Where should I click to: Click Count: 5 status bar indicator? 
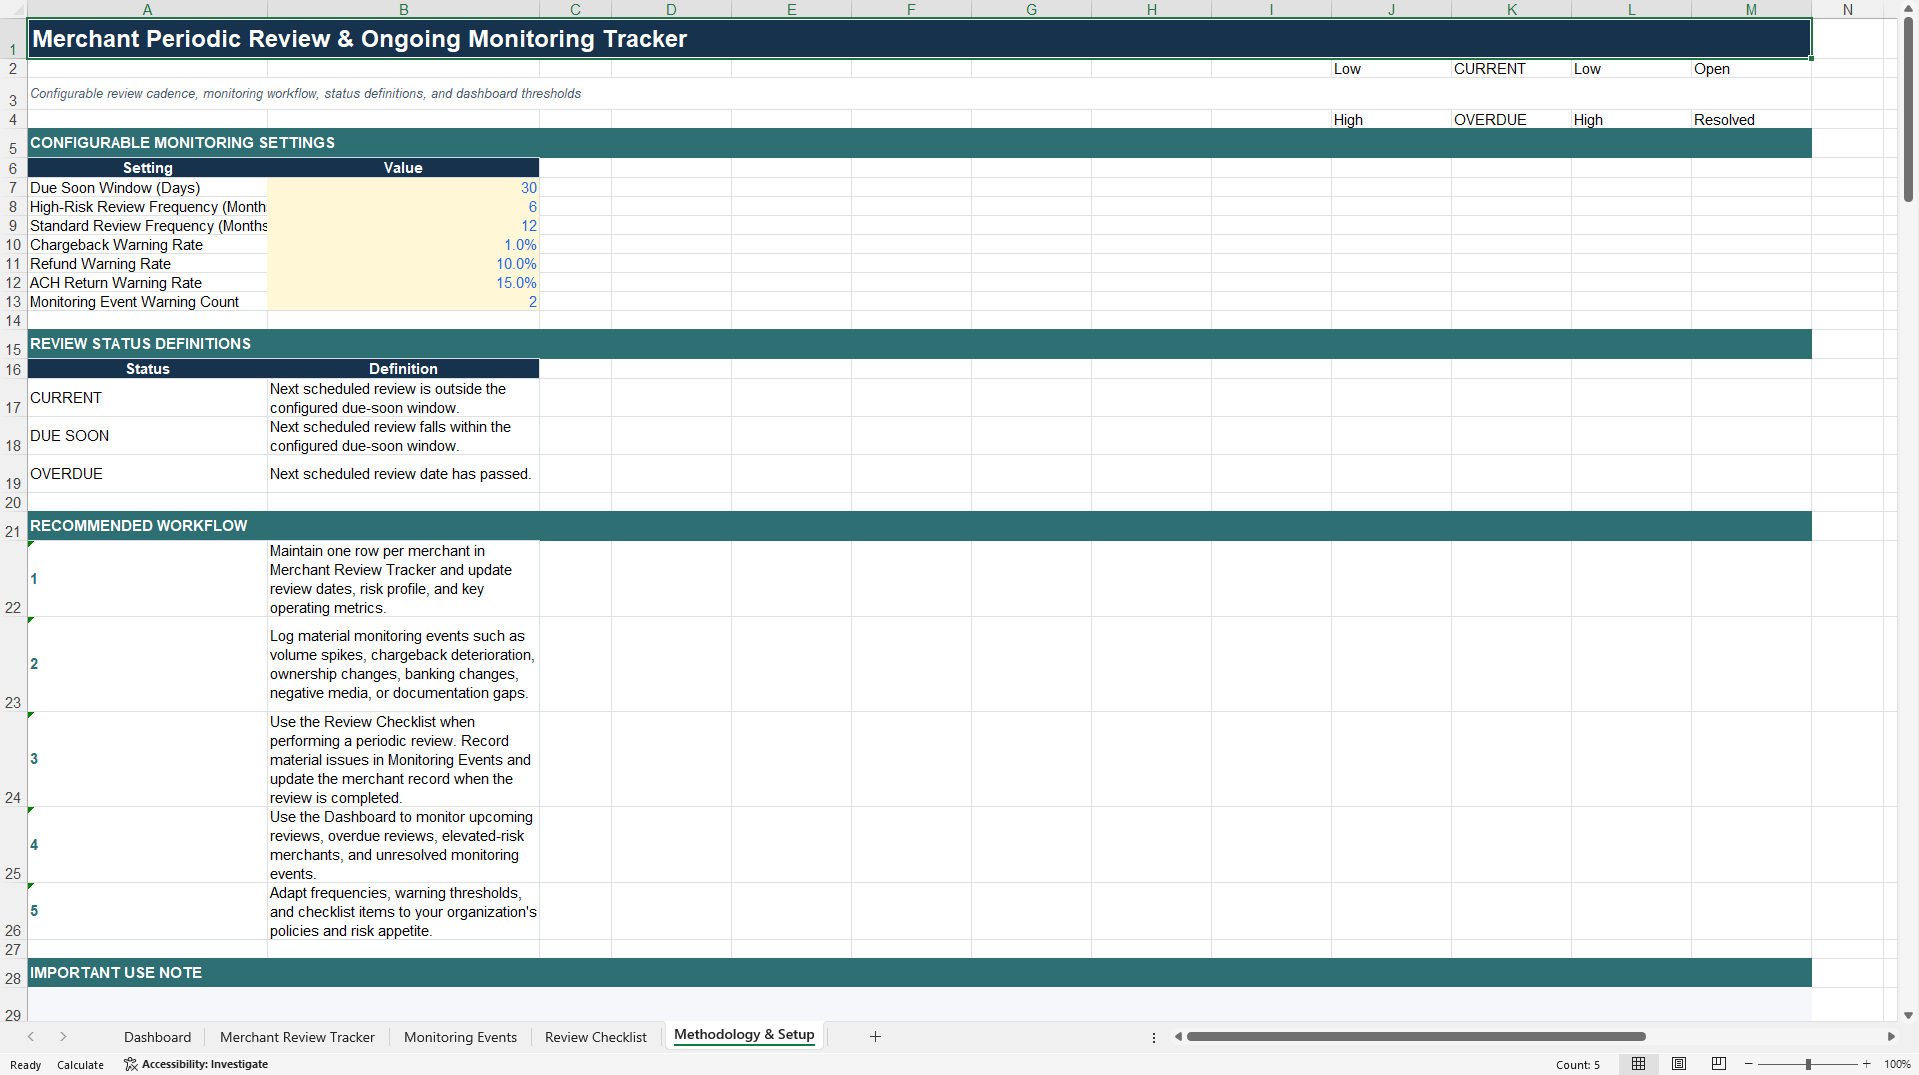(1577, 1065)
